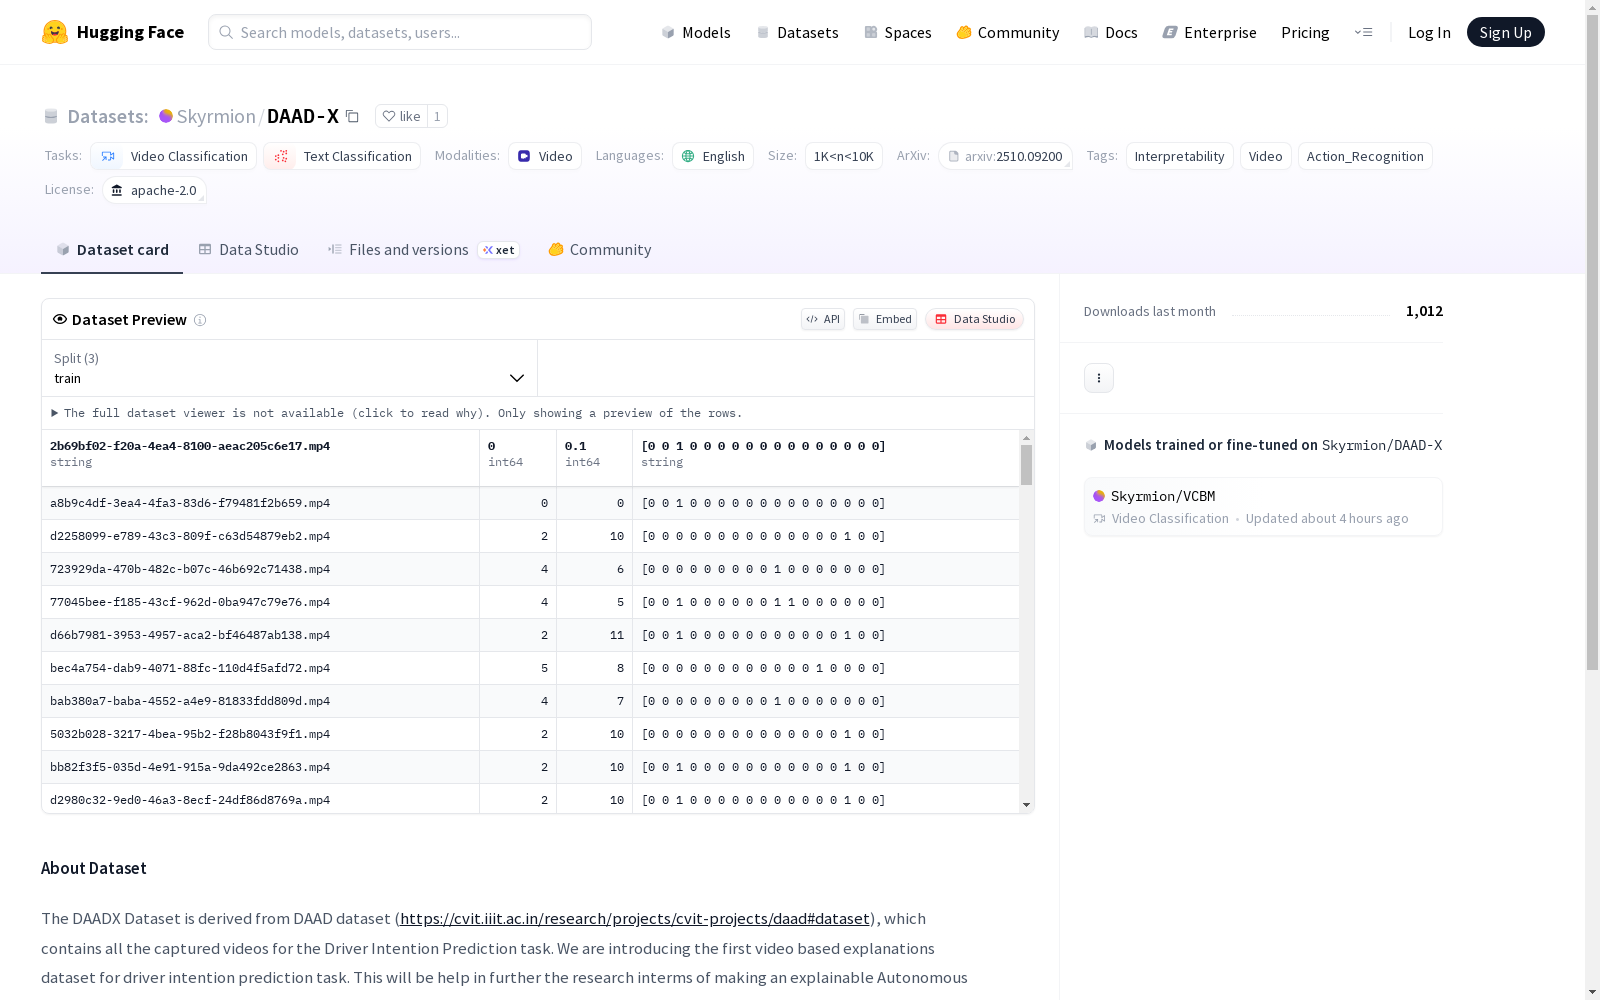Open Data Studio from preview header
This screenshot has width=1600, height=1000.
point(975,319)
